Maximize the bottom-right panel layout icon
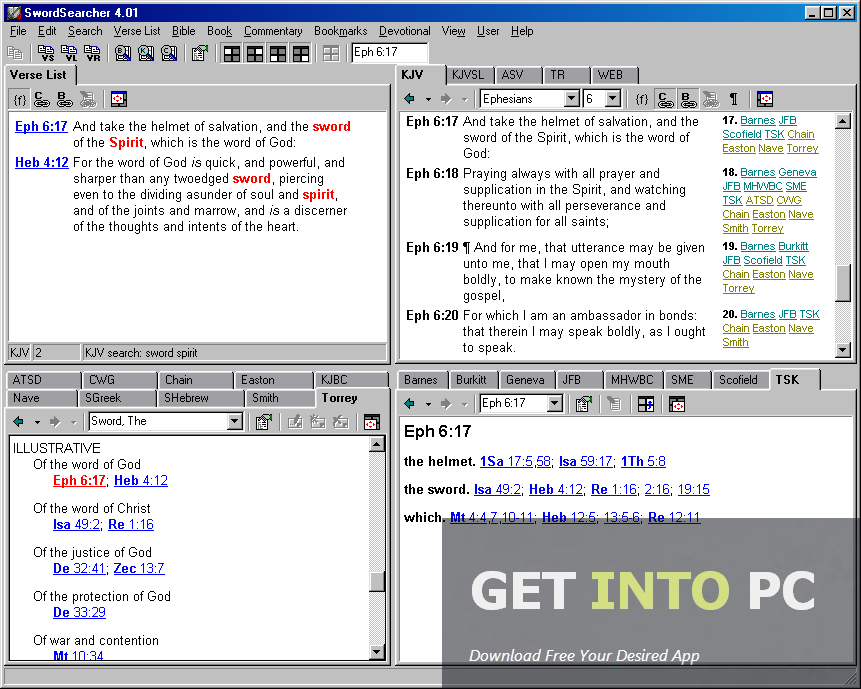 pyautogui.click(x=301, y=54)
